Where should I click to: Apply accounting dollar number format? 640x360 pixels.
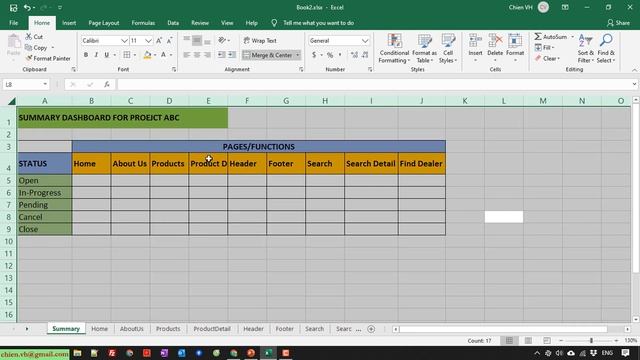coord(314,55)
